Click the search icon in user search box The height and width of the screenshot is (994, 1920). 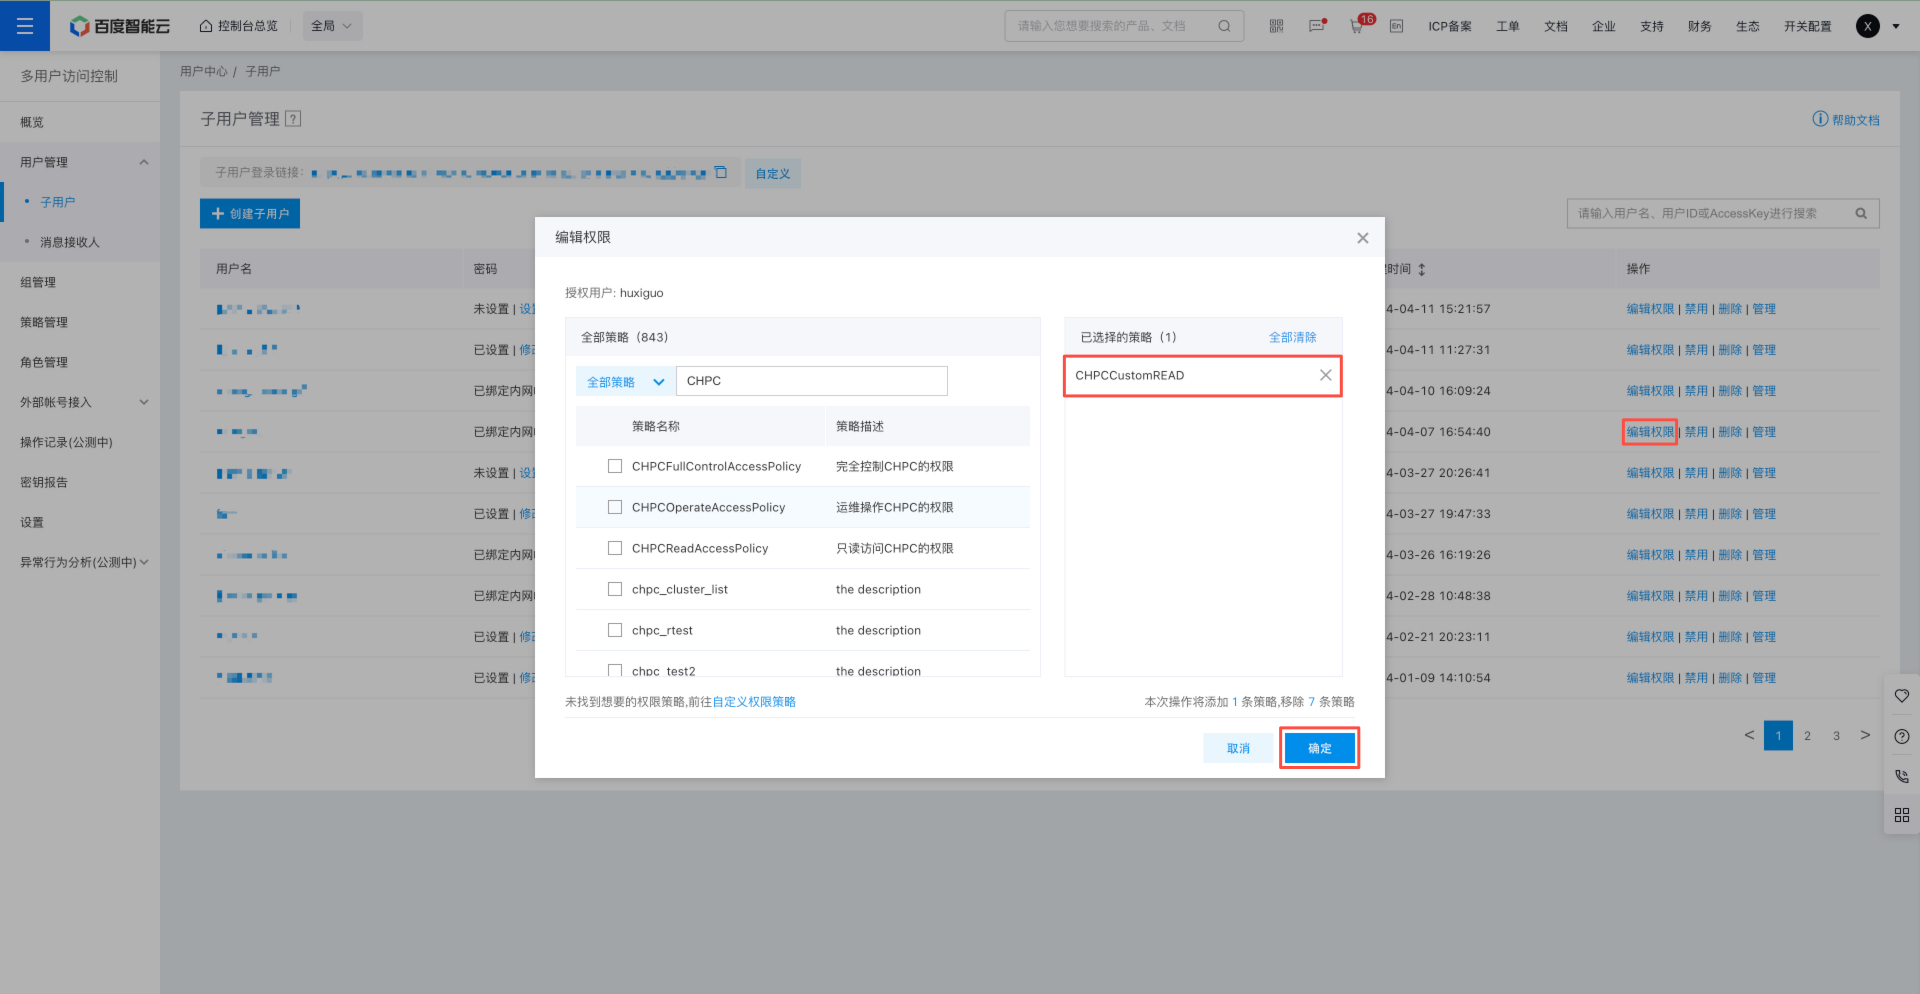coord(1861,213)
